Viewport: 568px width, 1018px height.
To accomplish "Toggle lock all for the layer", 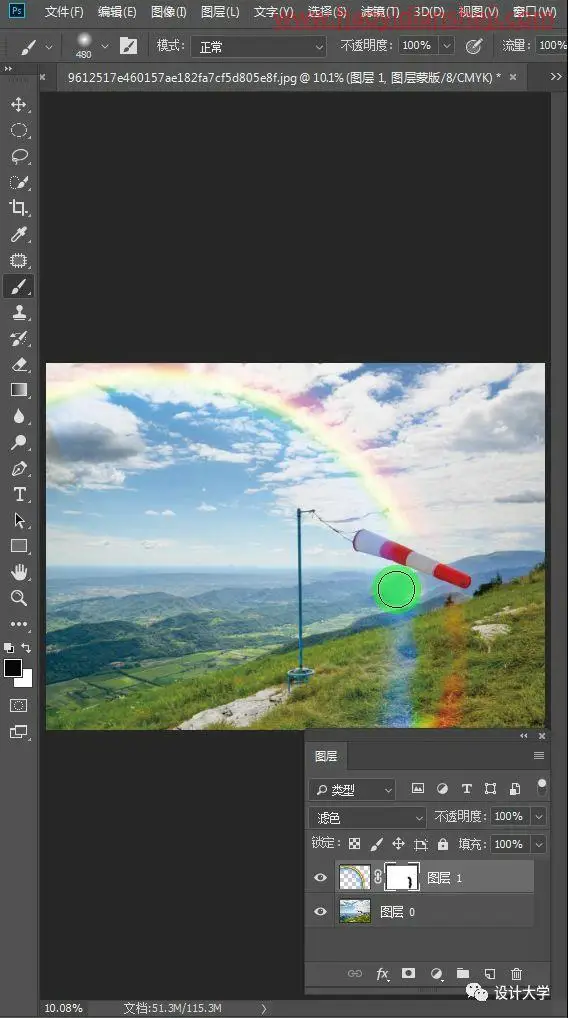I will pos(443,844).
